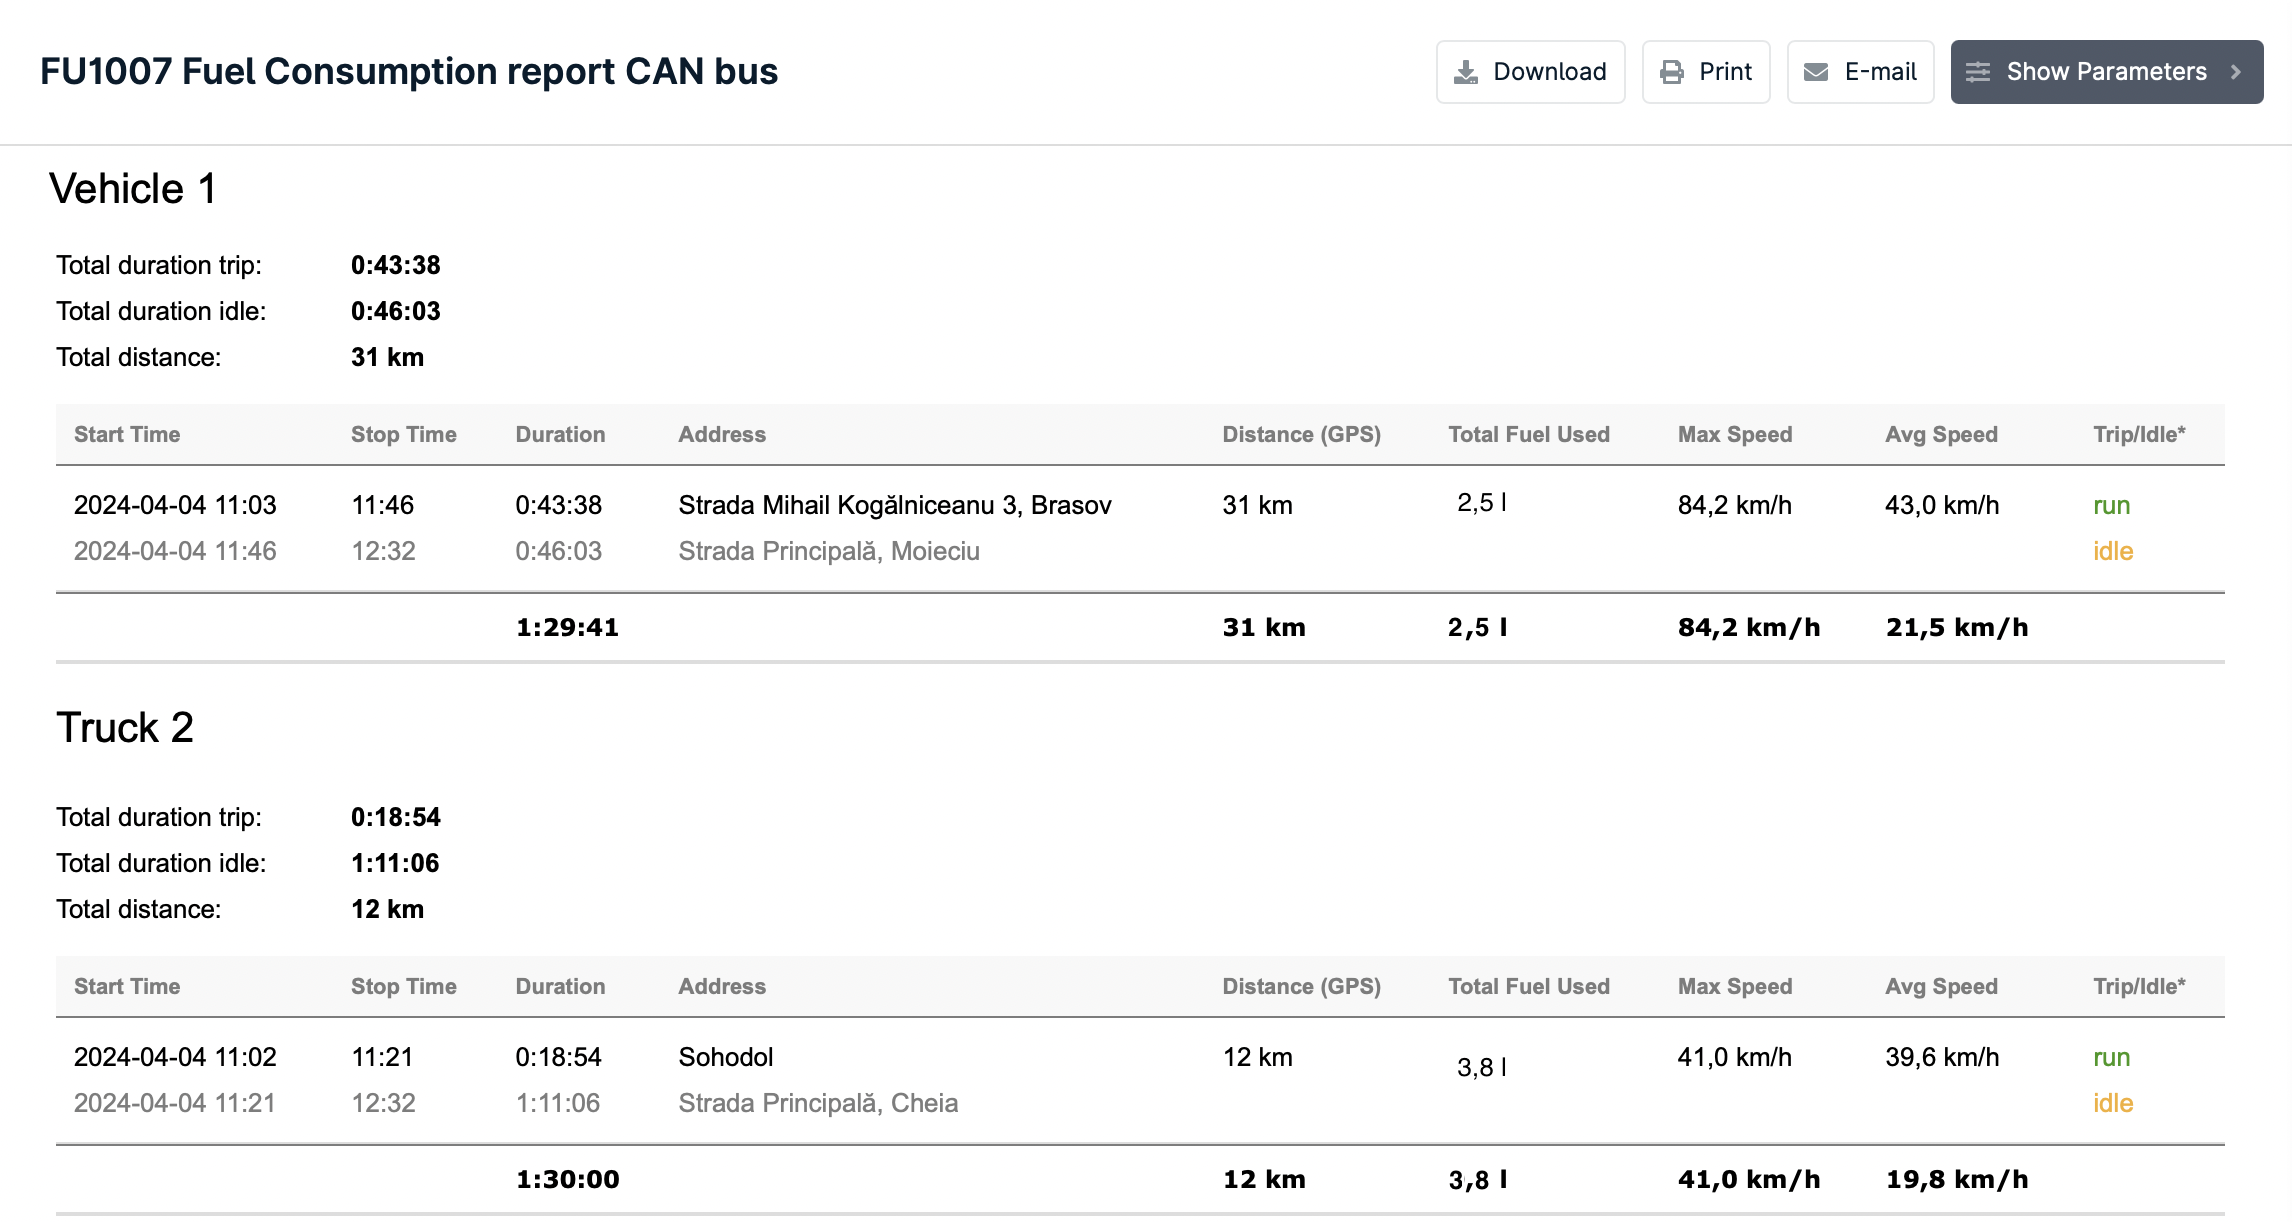Click the parameters sliders icon on Show Parameters
This screenshot has width=2292, height=1222.
1978,71
